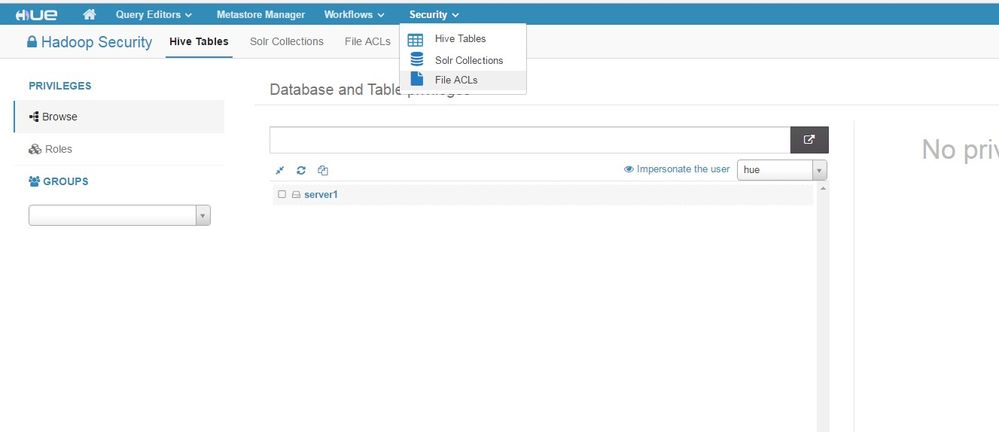
Task: Open the hue user dropdown
Action: [x=782, y=170]
